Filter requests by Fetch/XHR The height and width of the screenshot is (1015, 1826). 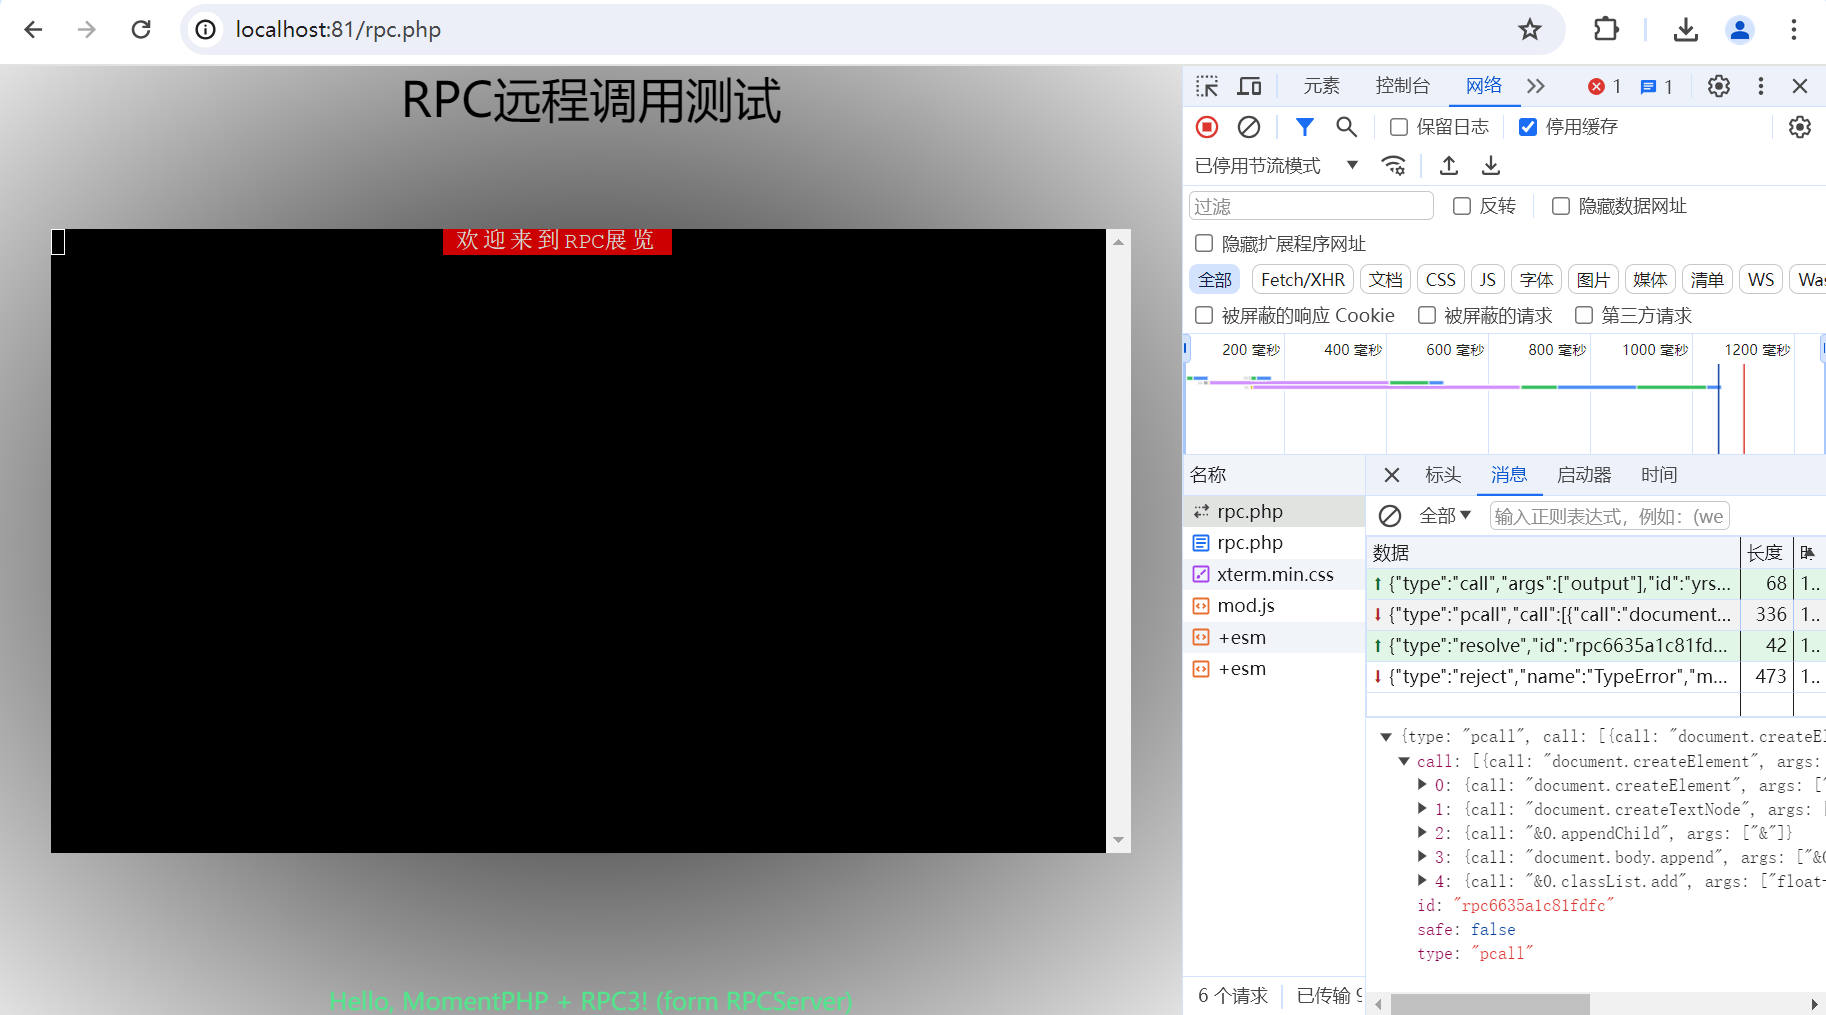1303,280
